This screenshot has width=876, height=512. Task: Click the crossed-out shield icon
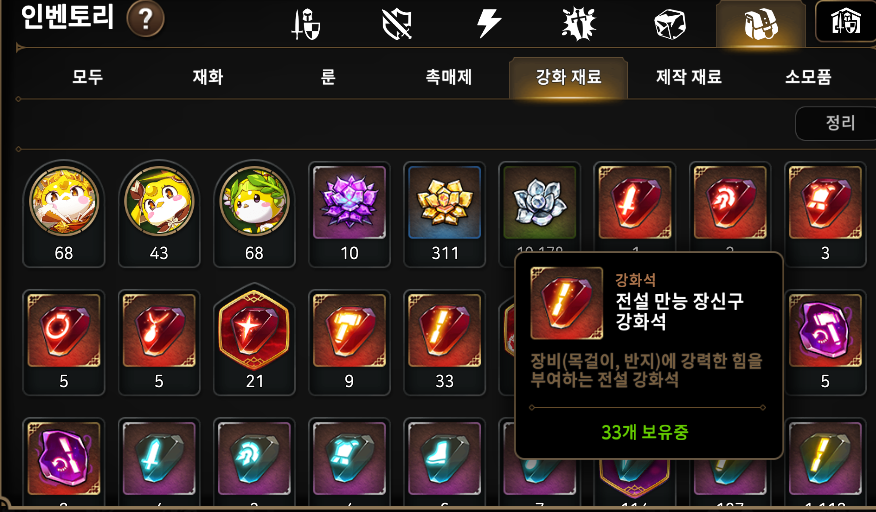click(x=397, y=24)
